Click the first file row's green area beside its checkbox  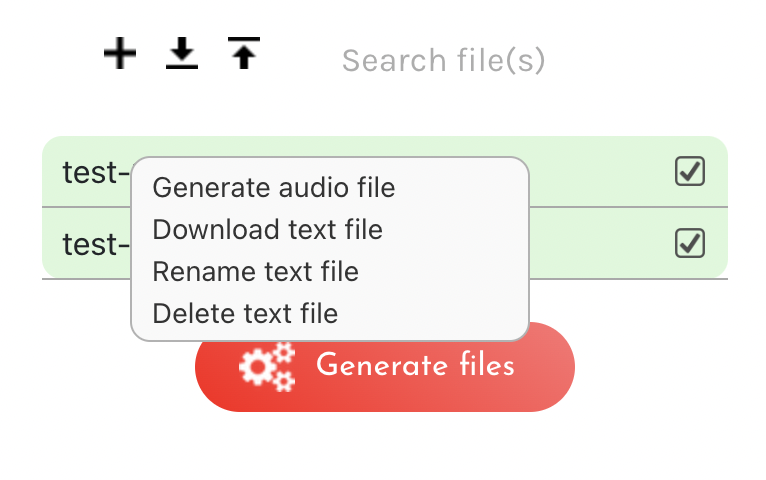[x=601, y=171]
